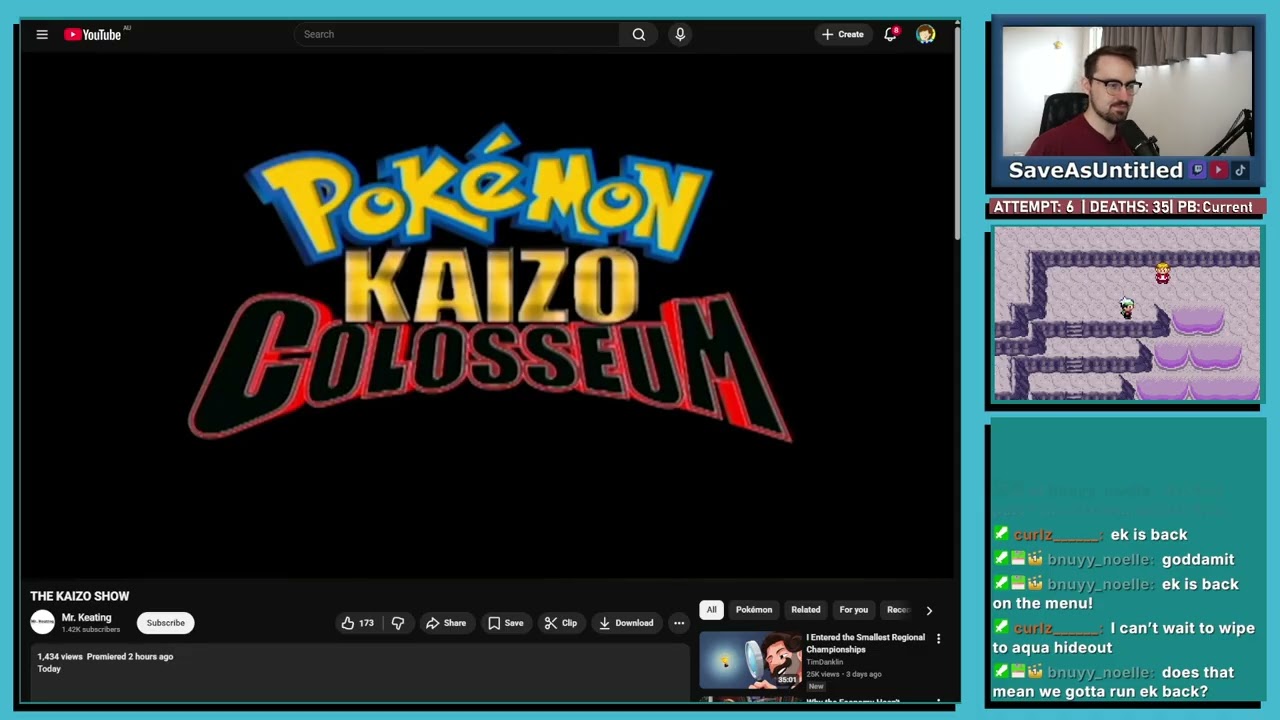Screen dimensions: 1280x720
Task: Select the All filter chip
Action: click(x=712, y=610)
